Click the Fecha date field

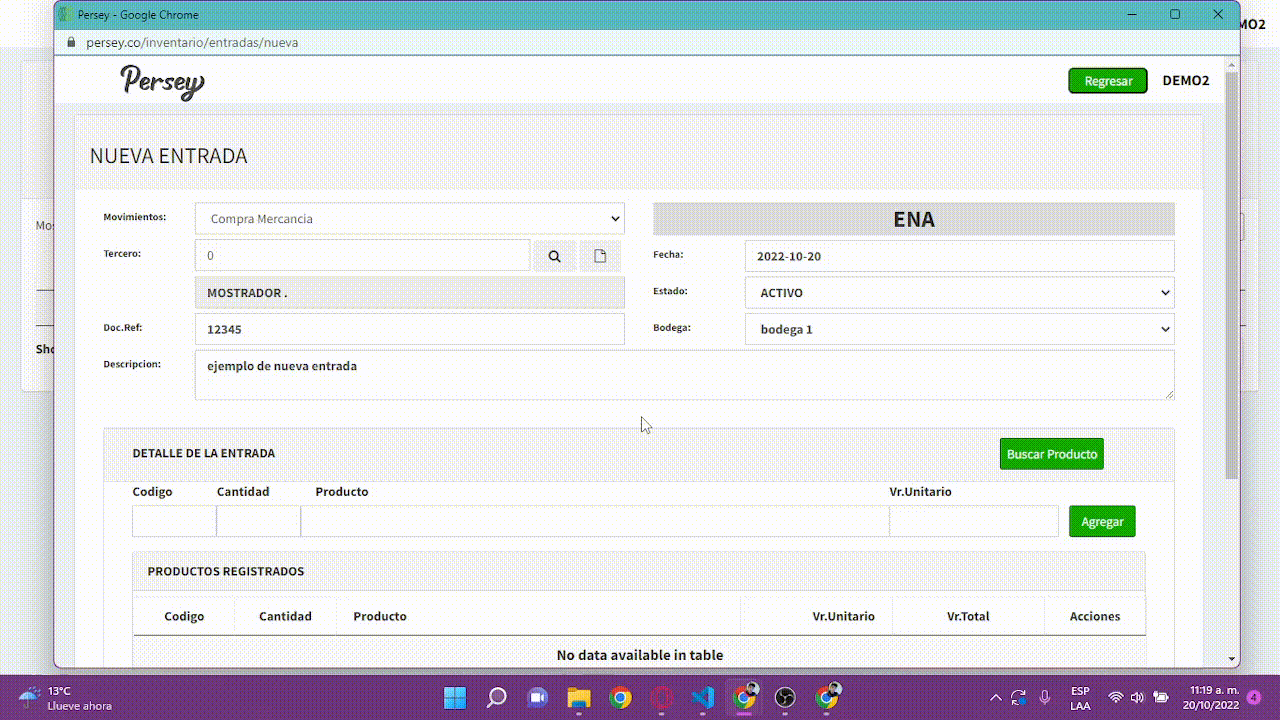959,256
